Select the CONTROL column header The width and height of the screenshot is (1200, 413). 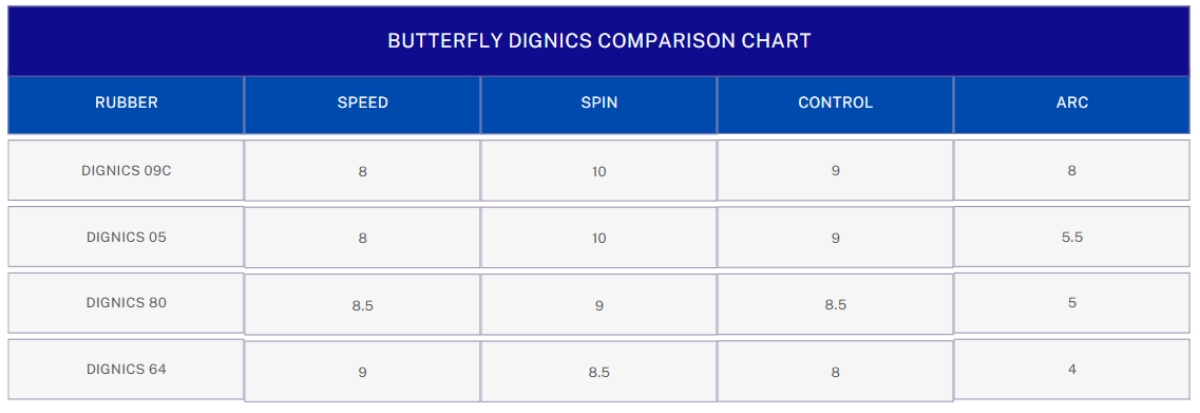[x=835, y=103]
